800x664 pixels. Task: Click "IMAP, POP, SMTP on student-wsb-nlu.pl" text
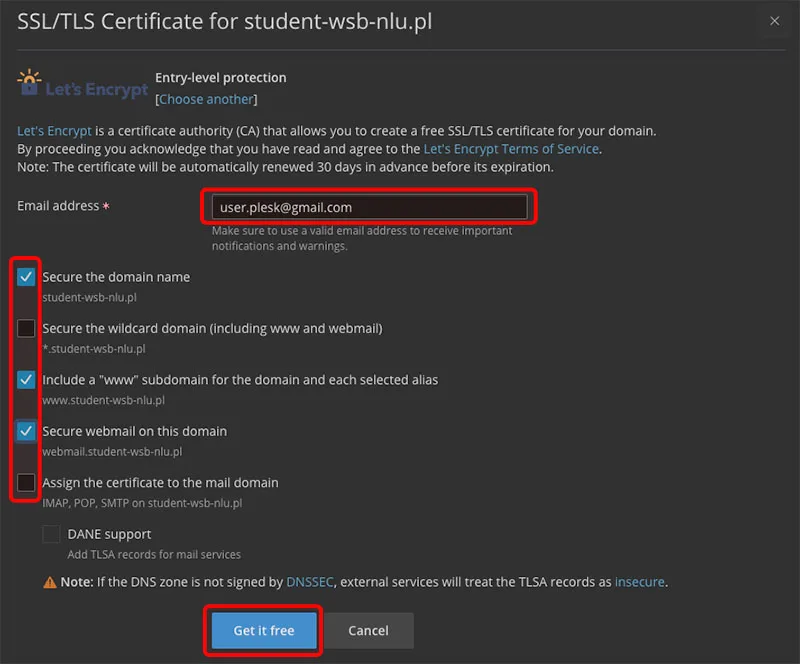pyautogui.click(x=142, y=503)
